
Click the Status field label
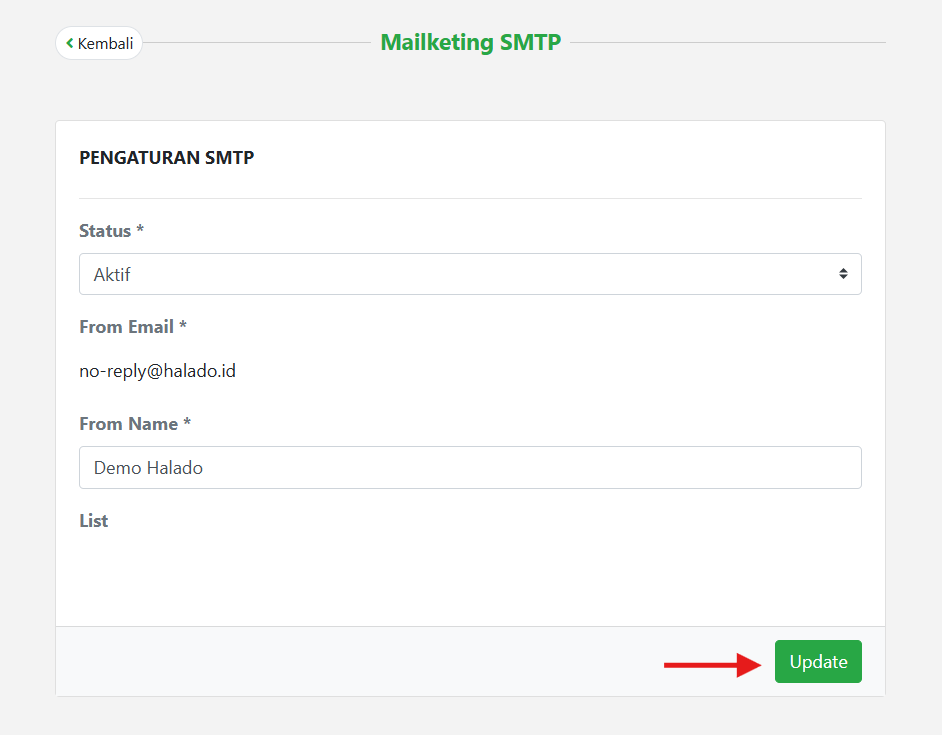click(x=105, y=231)
